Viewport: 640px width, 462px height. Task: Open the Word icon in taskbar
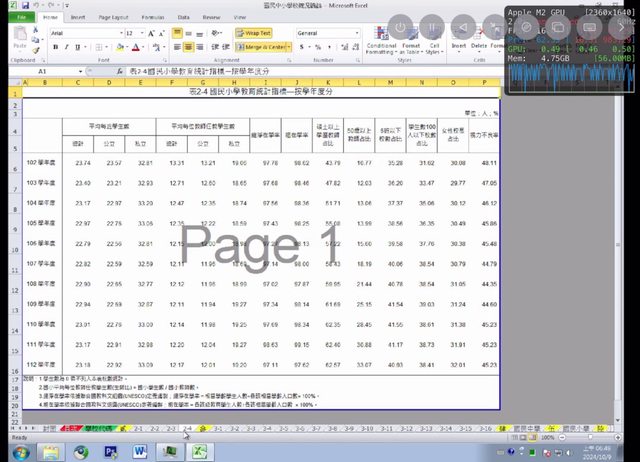point(141,451)
